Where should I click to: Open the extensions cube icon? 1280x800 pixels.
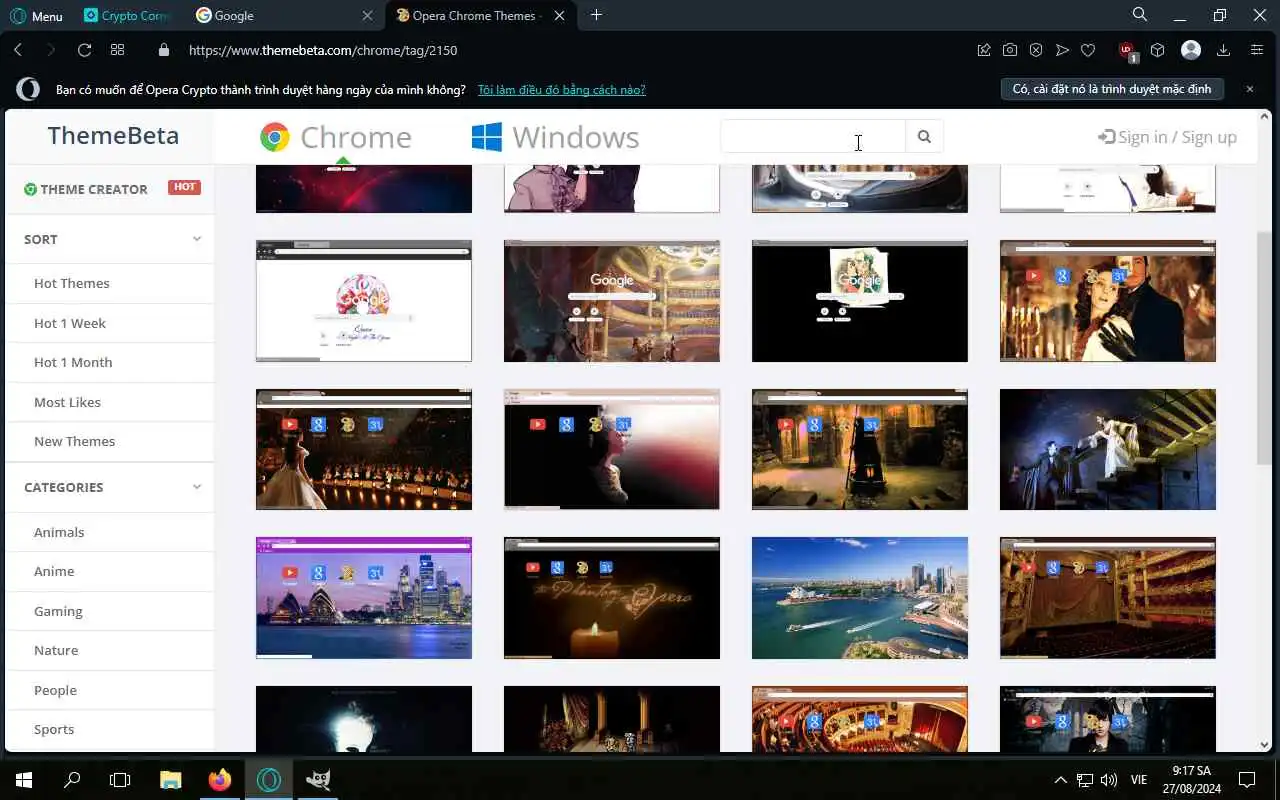click(x=1157, y=50)
